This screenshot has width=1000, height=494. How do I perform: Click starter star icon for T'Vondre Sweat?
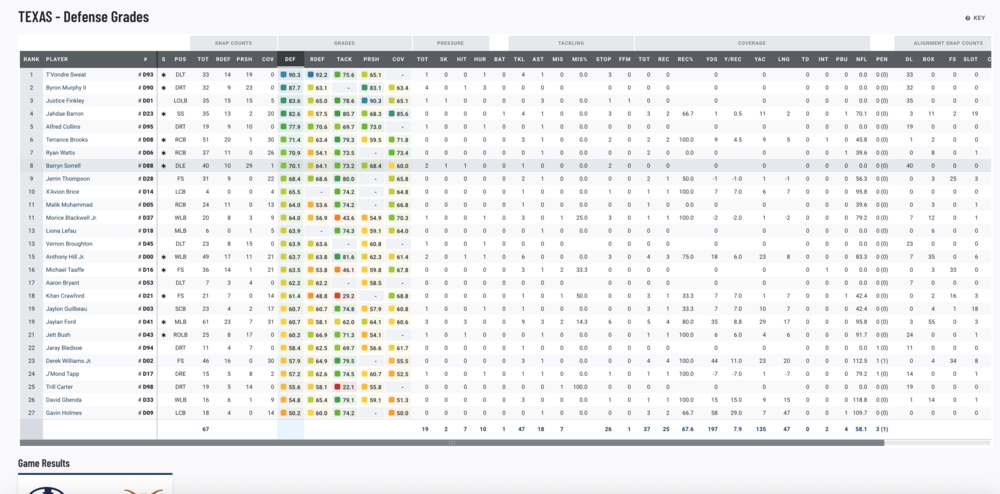[163, 75]
